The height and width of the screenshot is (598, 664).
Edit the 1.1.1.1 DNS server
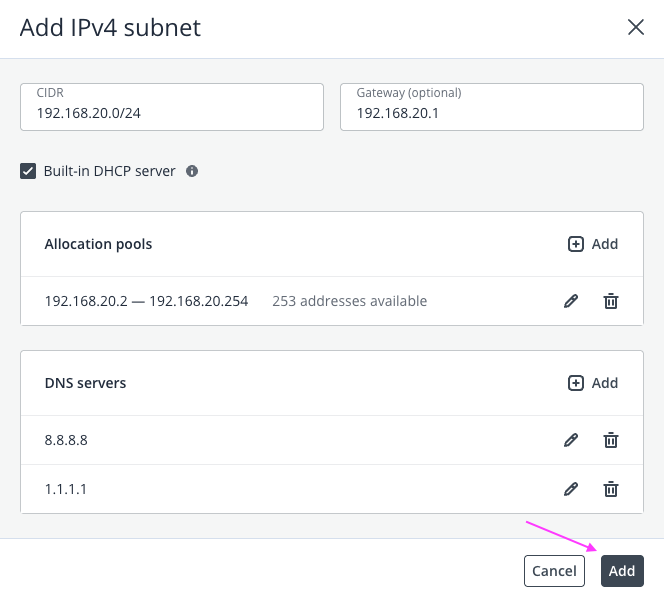click(x=571, y=489)
